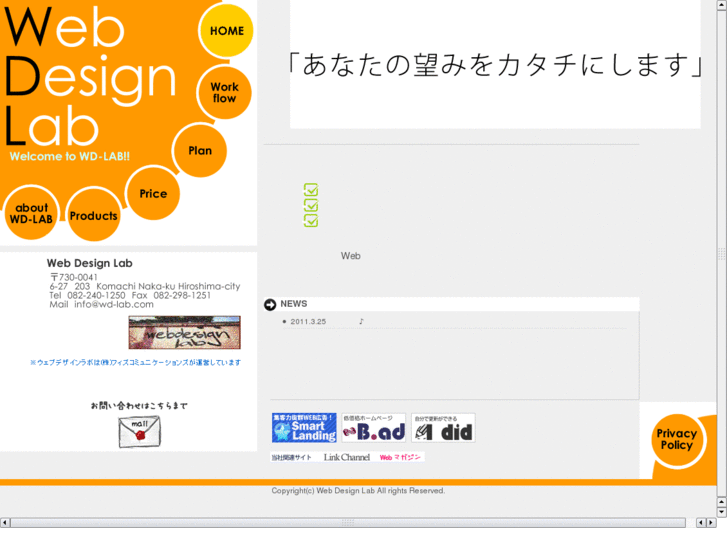Click the Privacy Policy circle button
Image resolution: width=727 pixels, height=545 pixels.
pos(676,439)
